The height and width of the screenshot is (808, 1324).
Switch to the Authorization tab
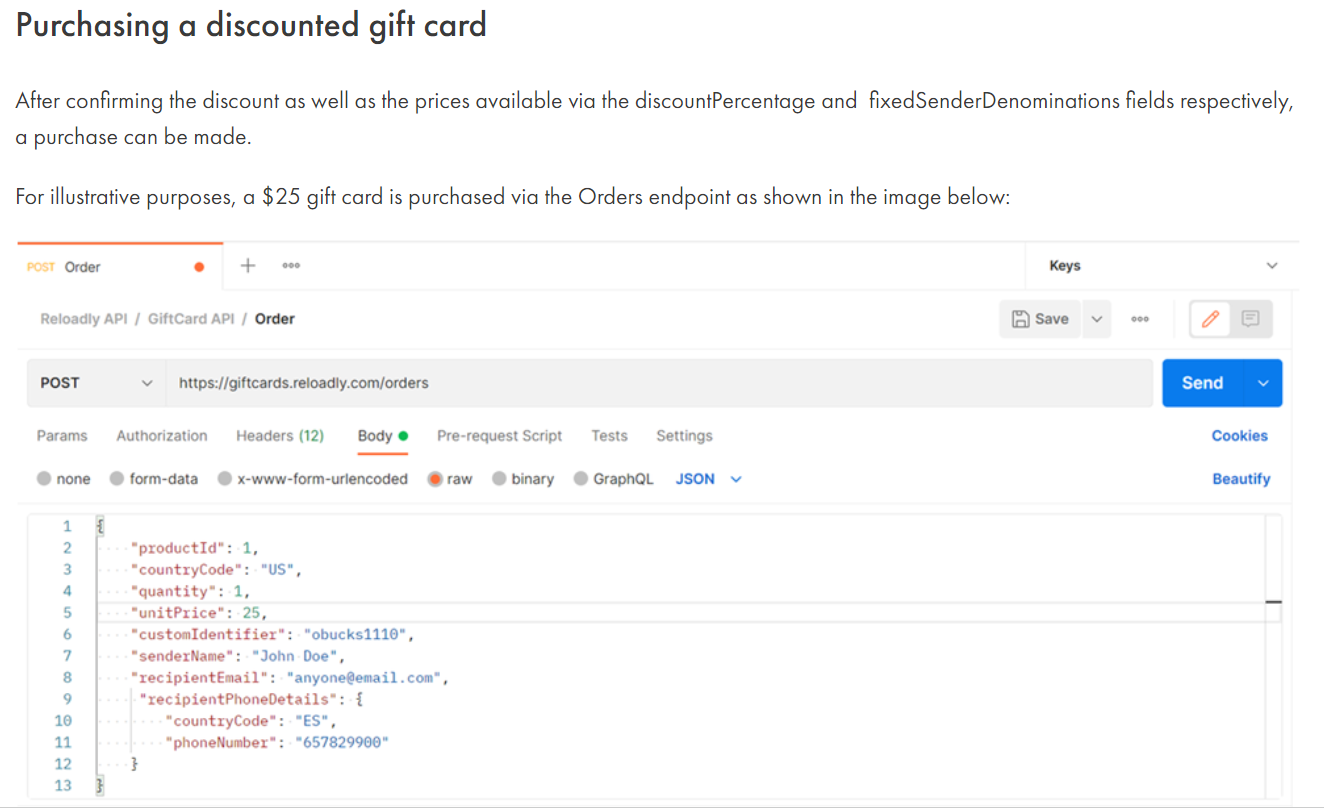pos(162,436)
